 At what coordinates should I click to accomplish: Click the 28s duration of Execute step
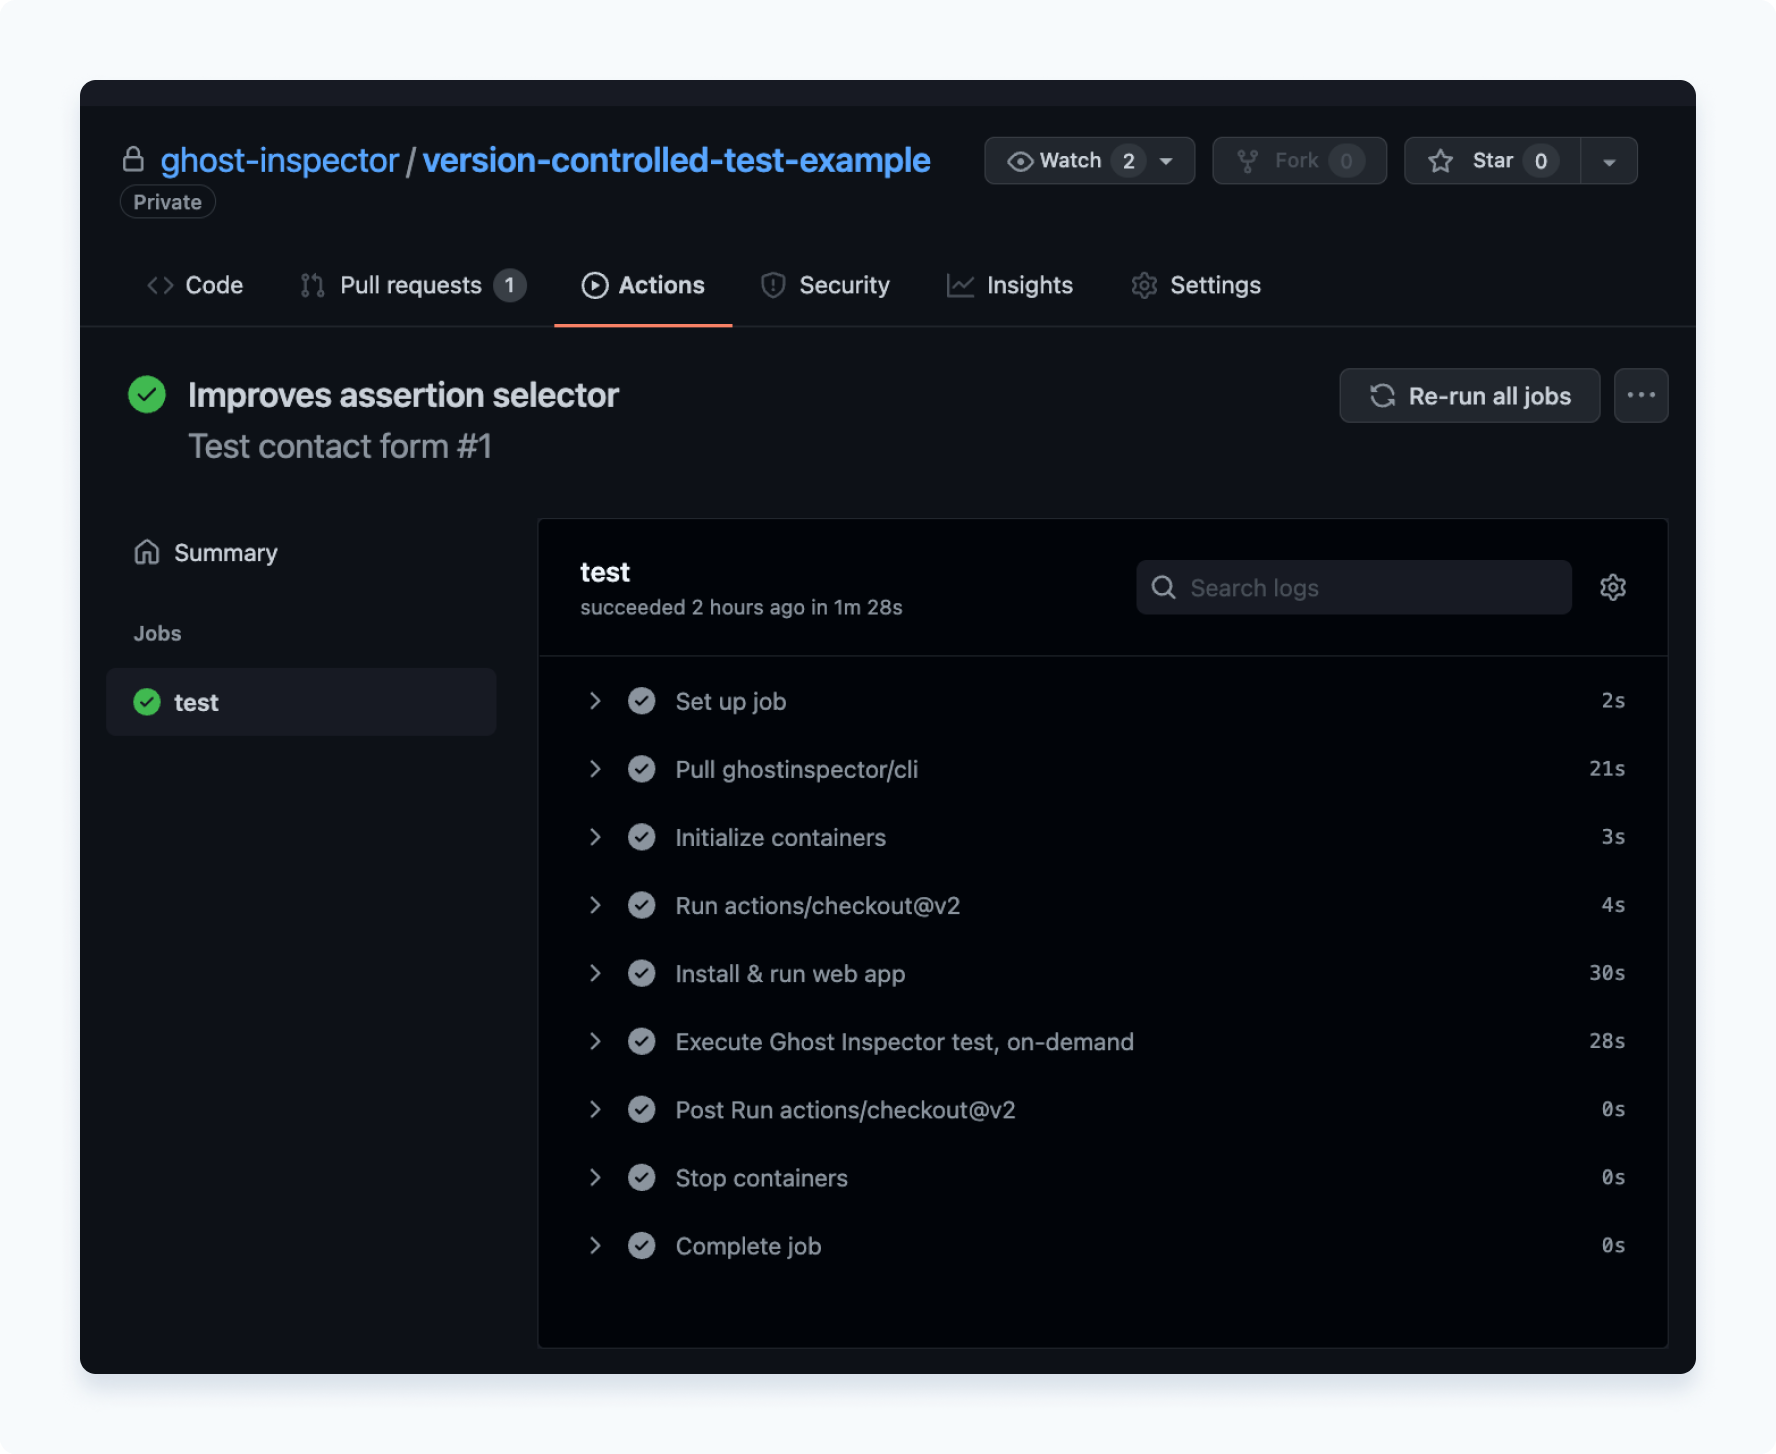(1607, 1041)
